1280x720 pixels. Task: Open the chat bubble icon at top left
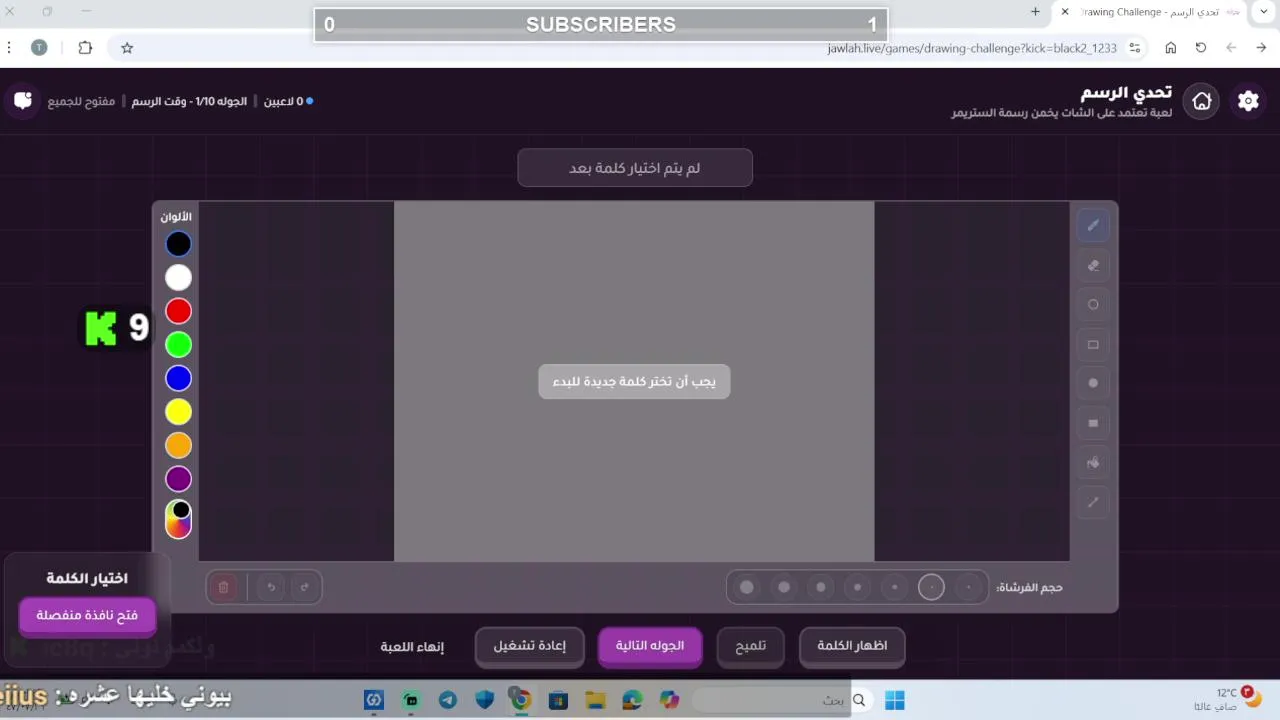[24, 100]
